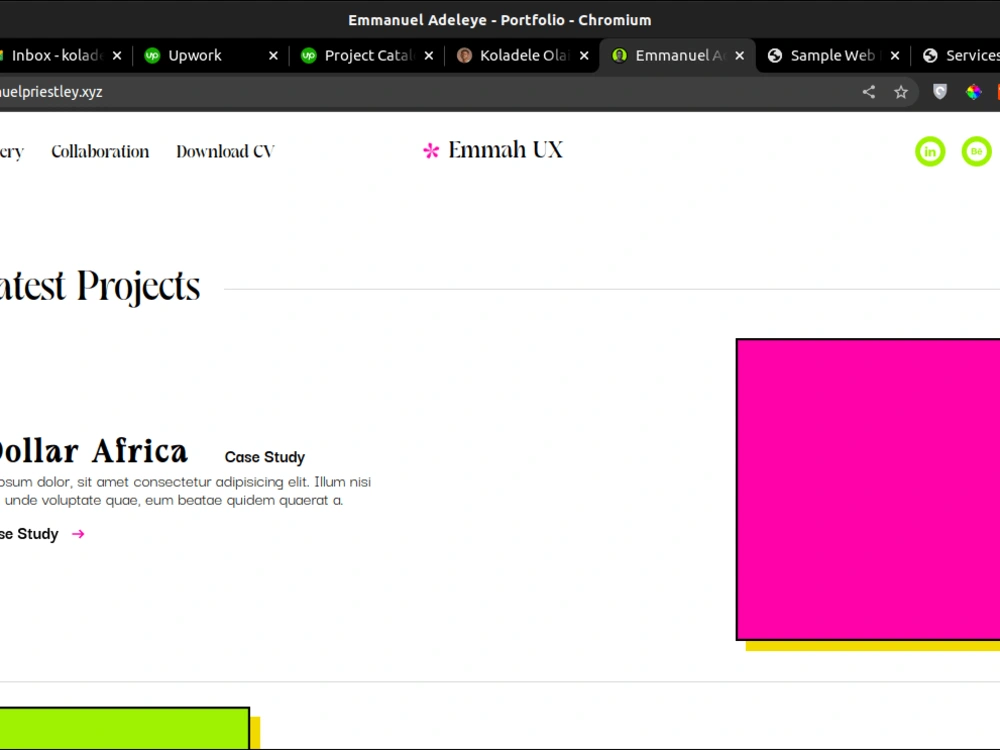Click the Latest Projects heading
This screenshot has height=750, width=1000.
(99, 286)
